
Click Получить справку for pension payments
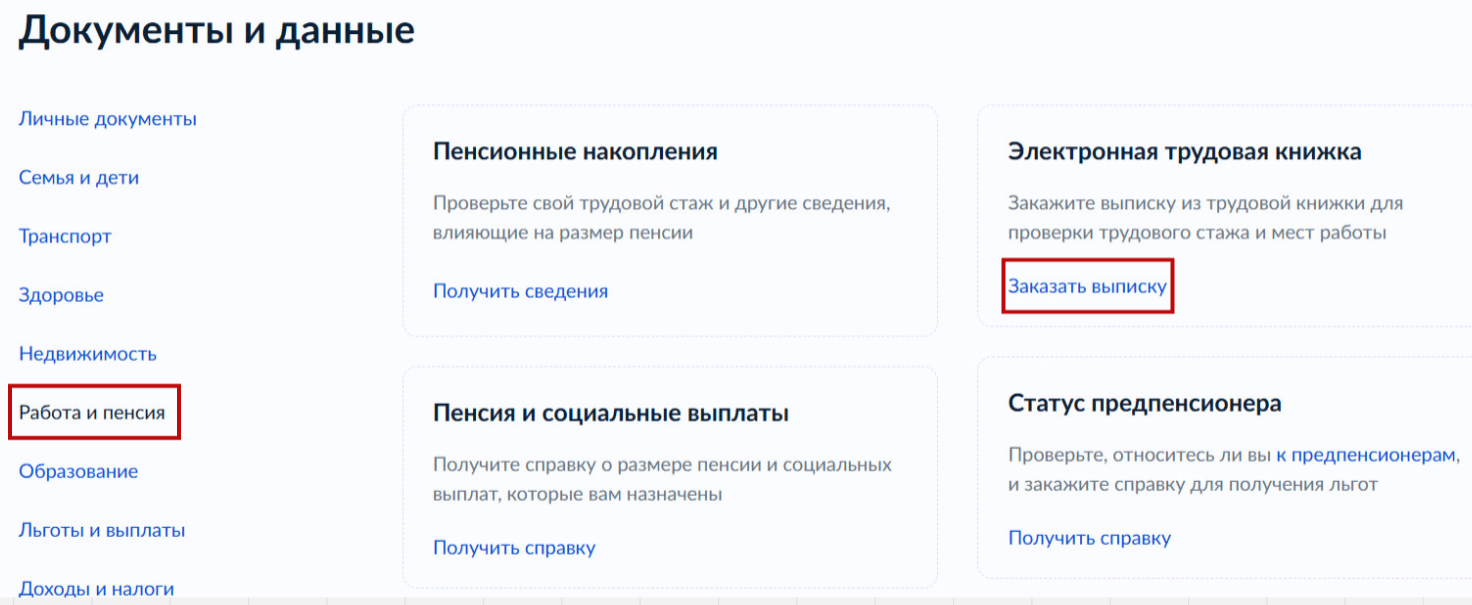(512, 548)
